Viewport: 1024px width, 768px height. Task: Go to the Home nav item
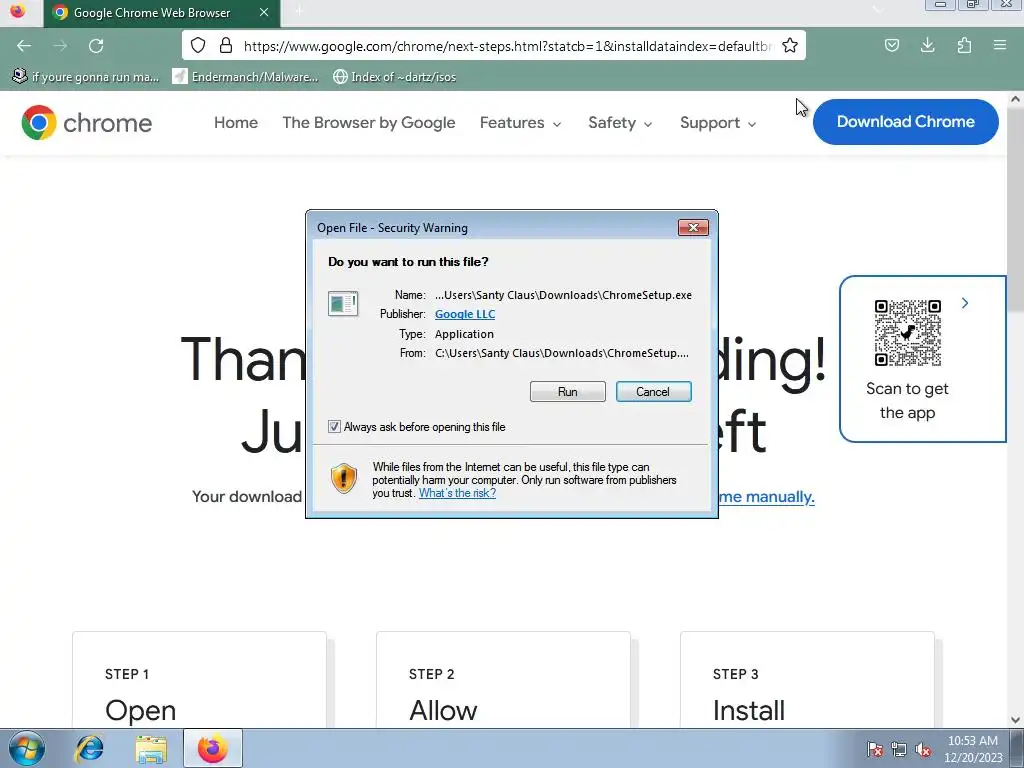[236, 123]
